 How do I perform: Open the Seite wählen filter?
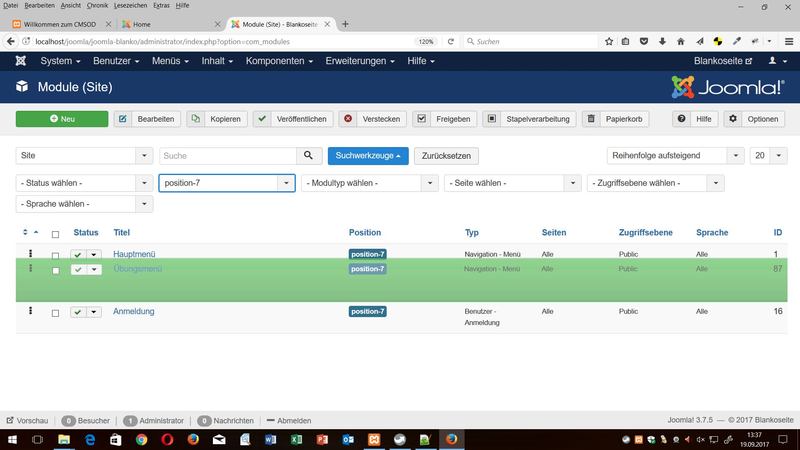click(513, 183)
